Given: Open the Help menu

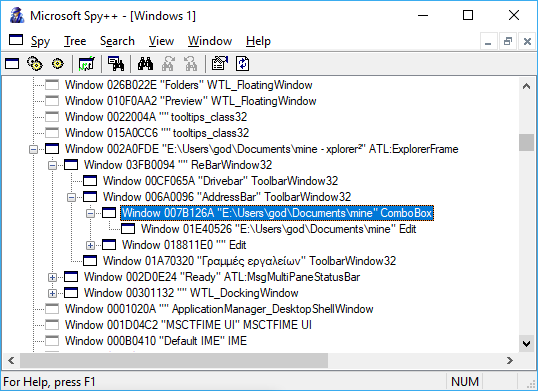Looking at the screenshot, I should (258, 41).
